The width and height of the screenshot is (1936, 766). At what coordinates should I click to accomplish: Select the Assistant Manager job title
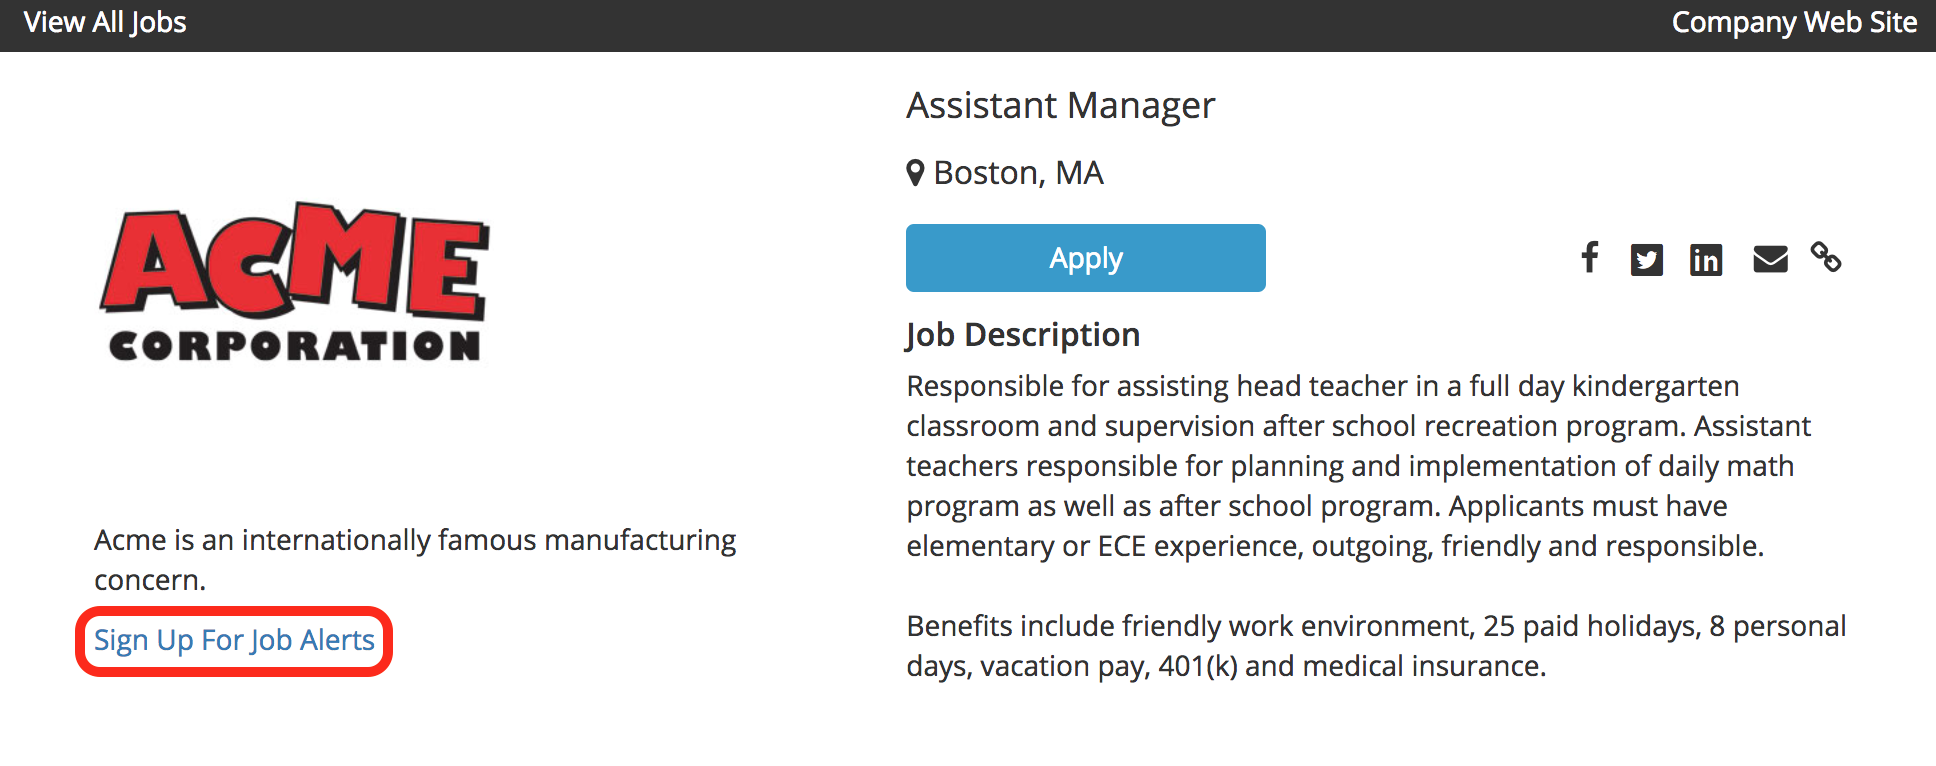[x=1060, y=104]
